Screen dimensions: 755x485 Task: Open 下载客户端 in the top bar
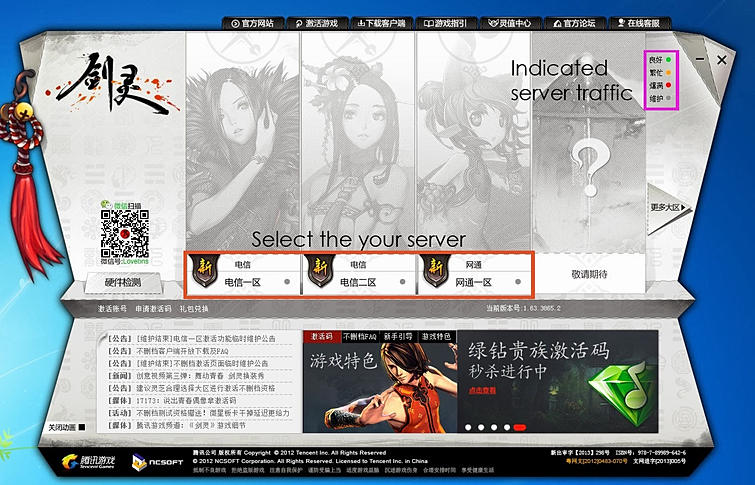coord(381,23)
